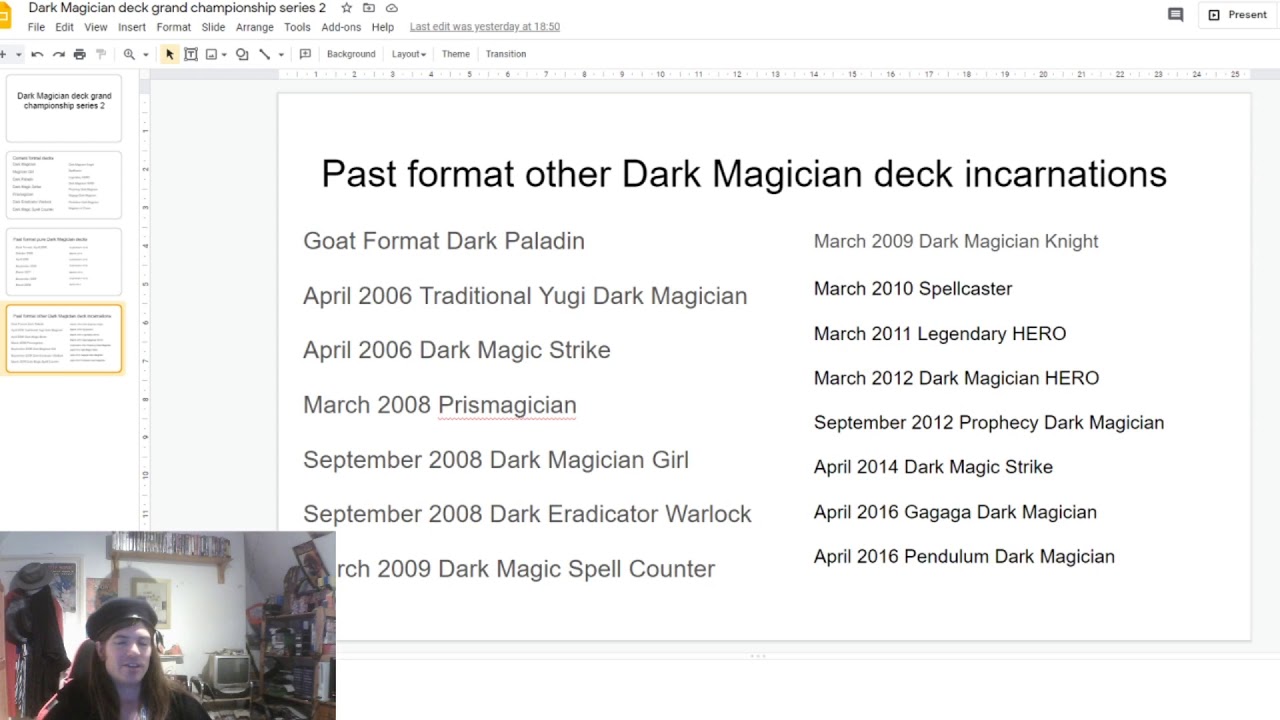This screenshot has height=720, width=1280.
Task: Open the Slide menu
Action: pos(213,27)
